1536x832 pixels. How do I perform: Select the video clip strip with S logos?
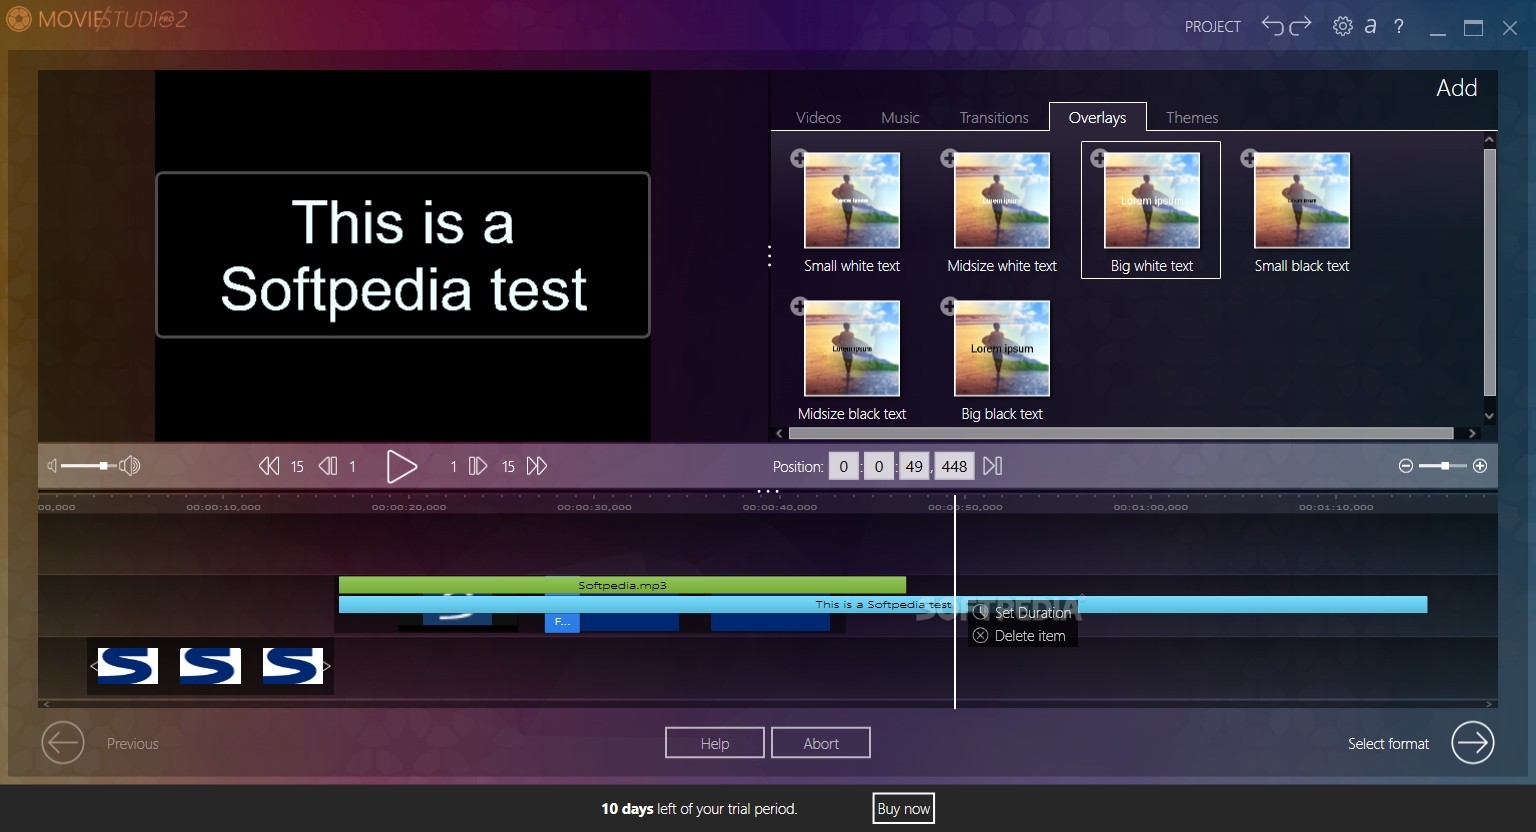[x=210, y=666]
